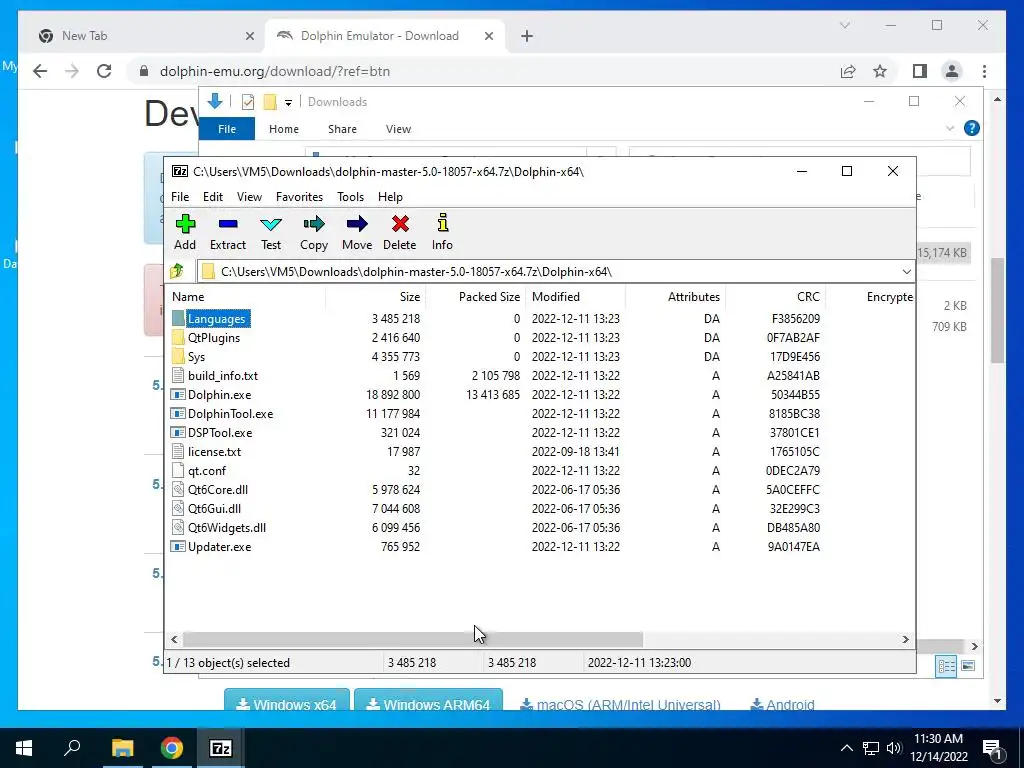Expand the Explorer ribbon chevron
Screen dimensions: 1024x768
(950, 129)
